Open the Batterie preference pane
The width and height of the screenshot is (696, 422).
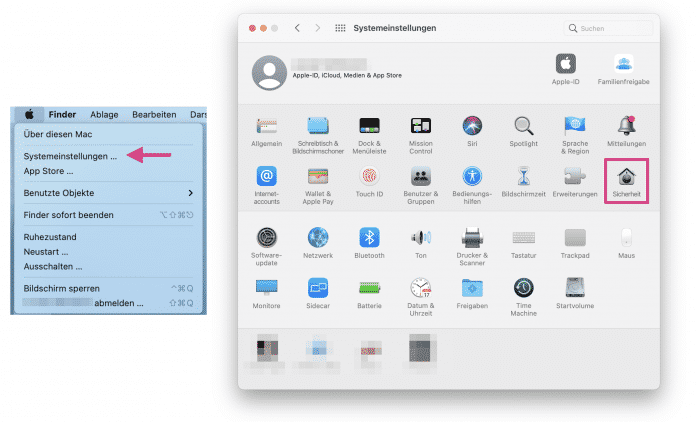point(369,288)
